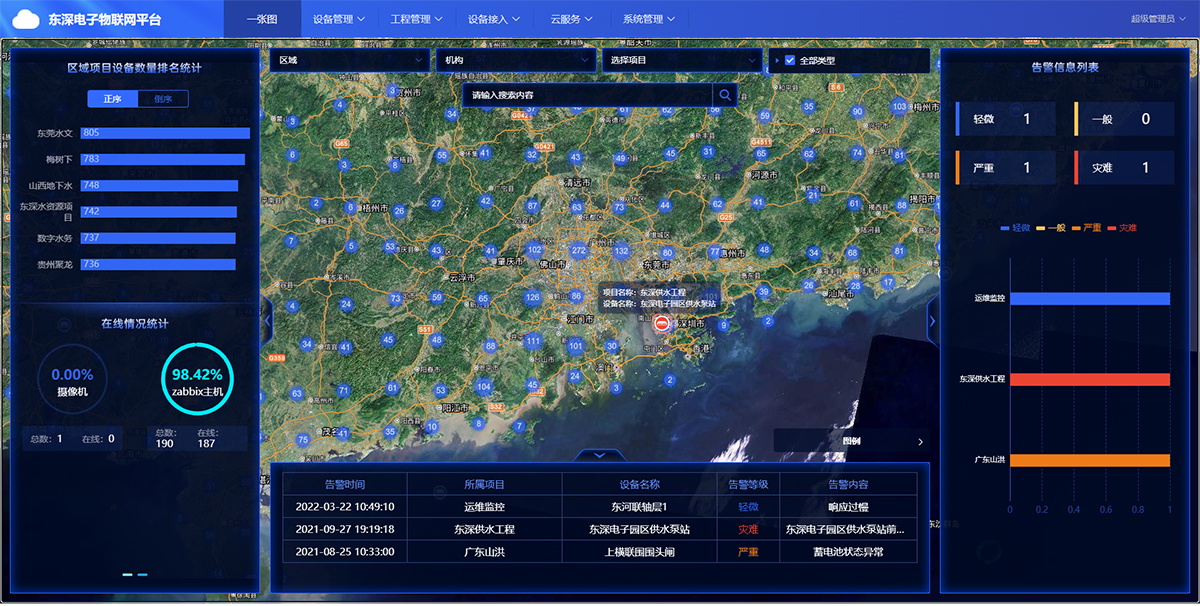
Task: Click the 山西地下水 ranking bar
Action: coord(159,185)
